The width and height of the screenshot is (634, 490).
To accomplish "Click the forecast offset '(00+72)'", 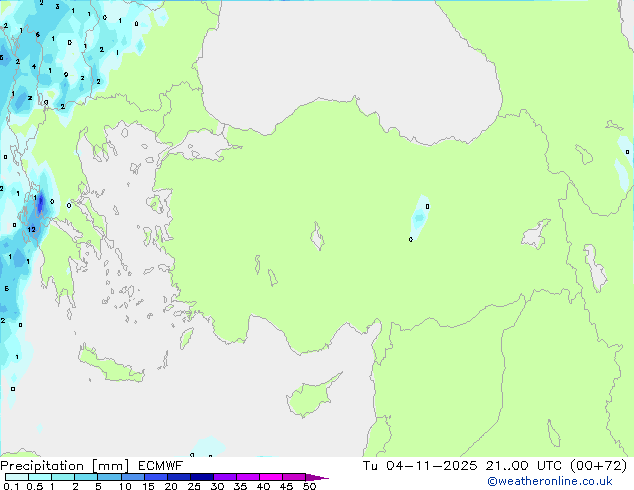I will tap(598, 466).
